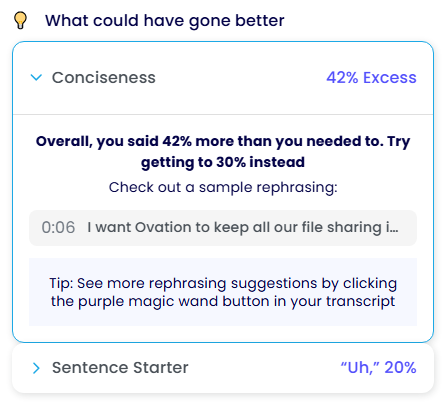
Task: Click the Conciseness section title
Action: 103,78
